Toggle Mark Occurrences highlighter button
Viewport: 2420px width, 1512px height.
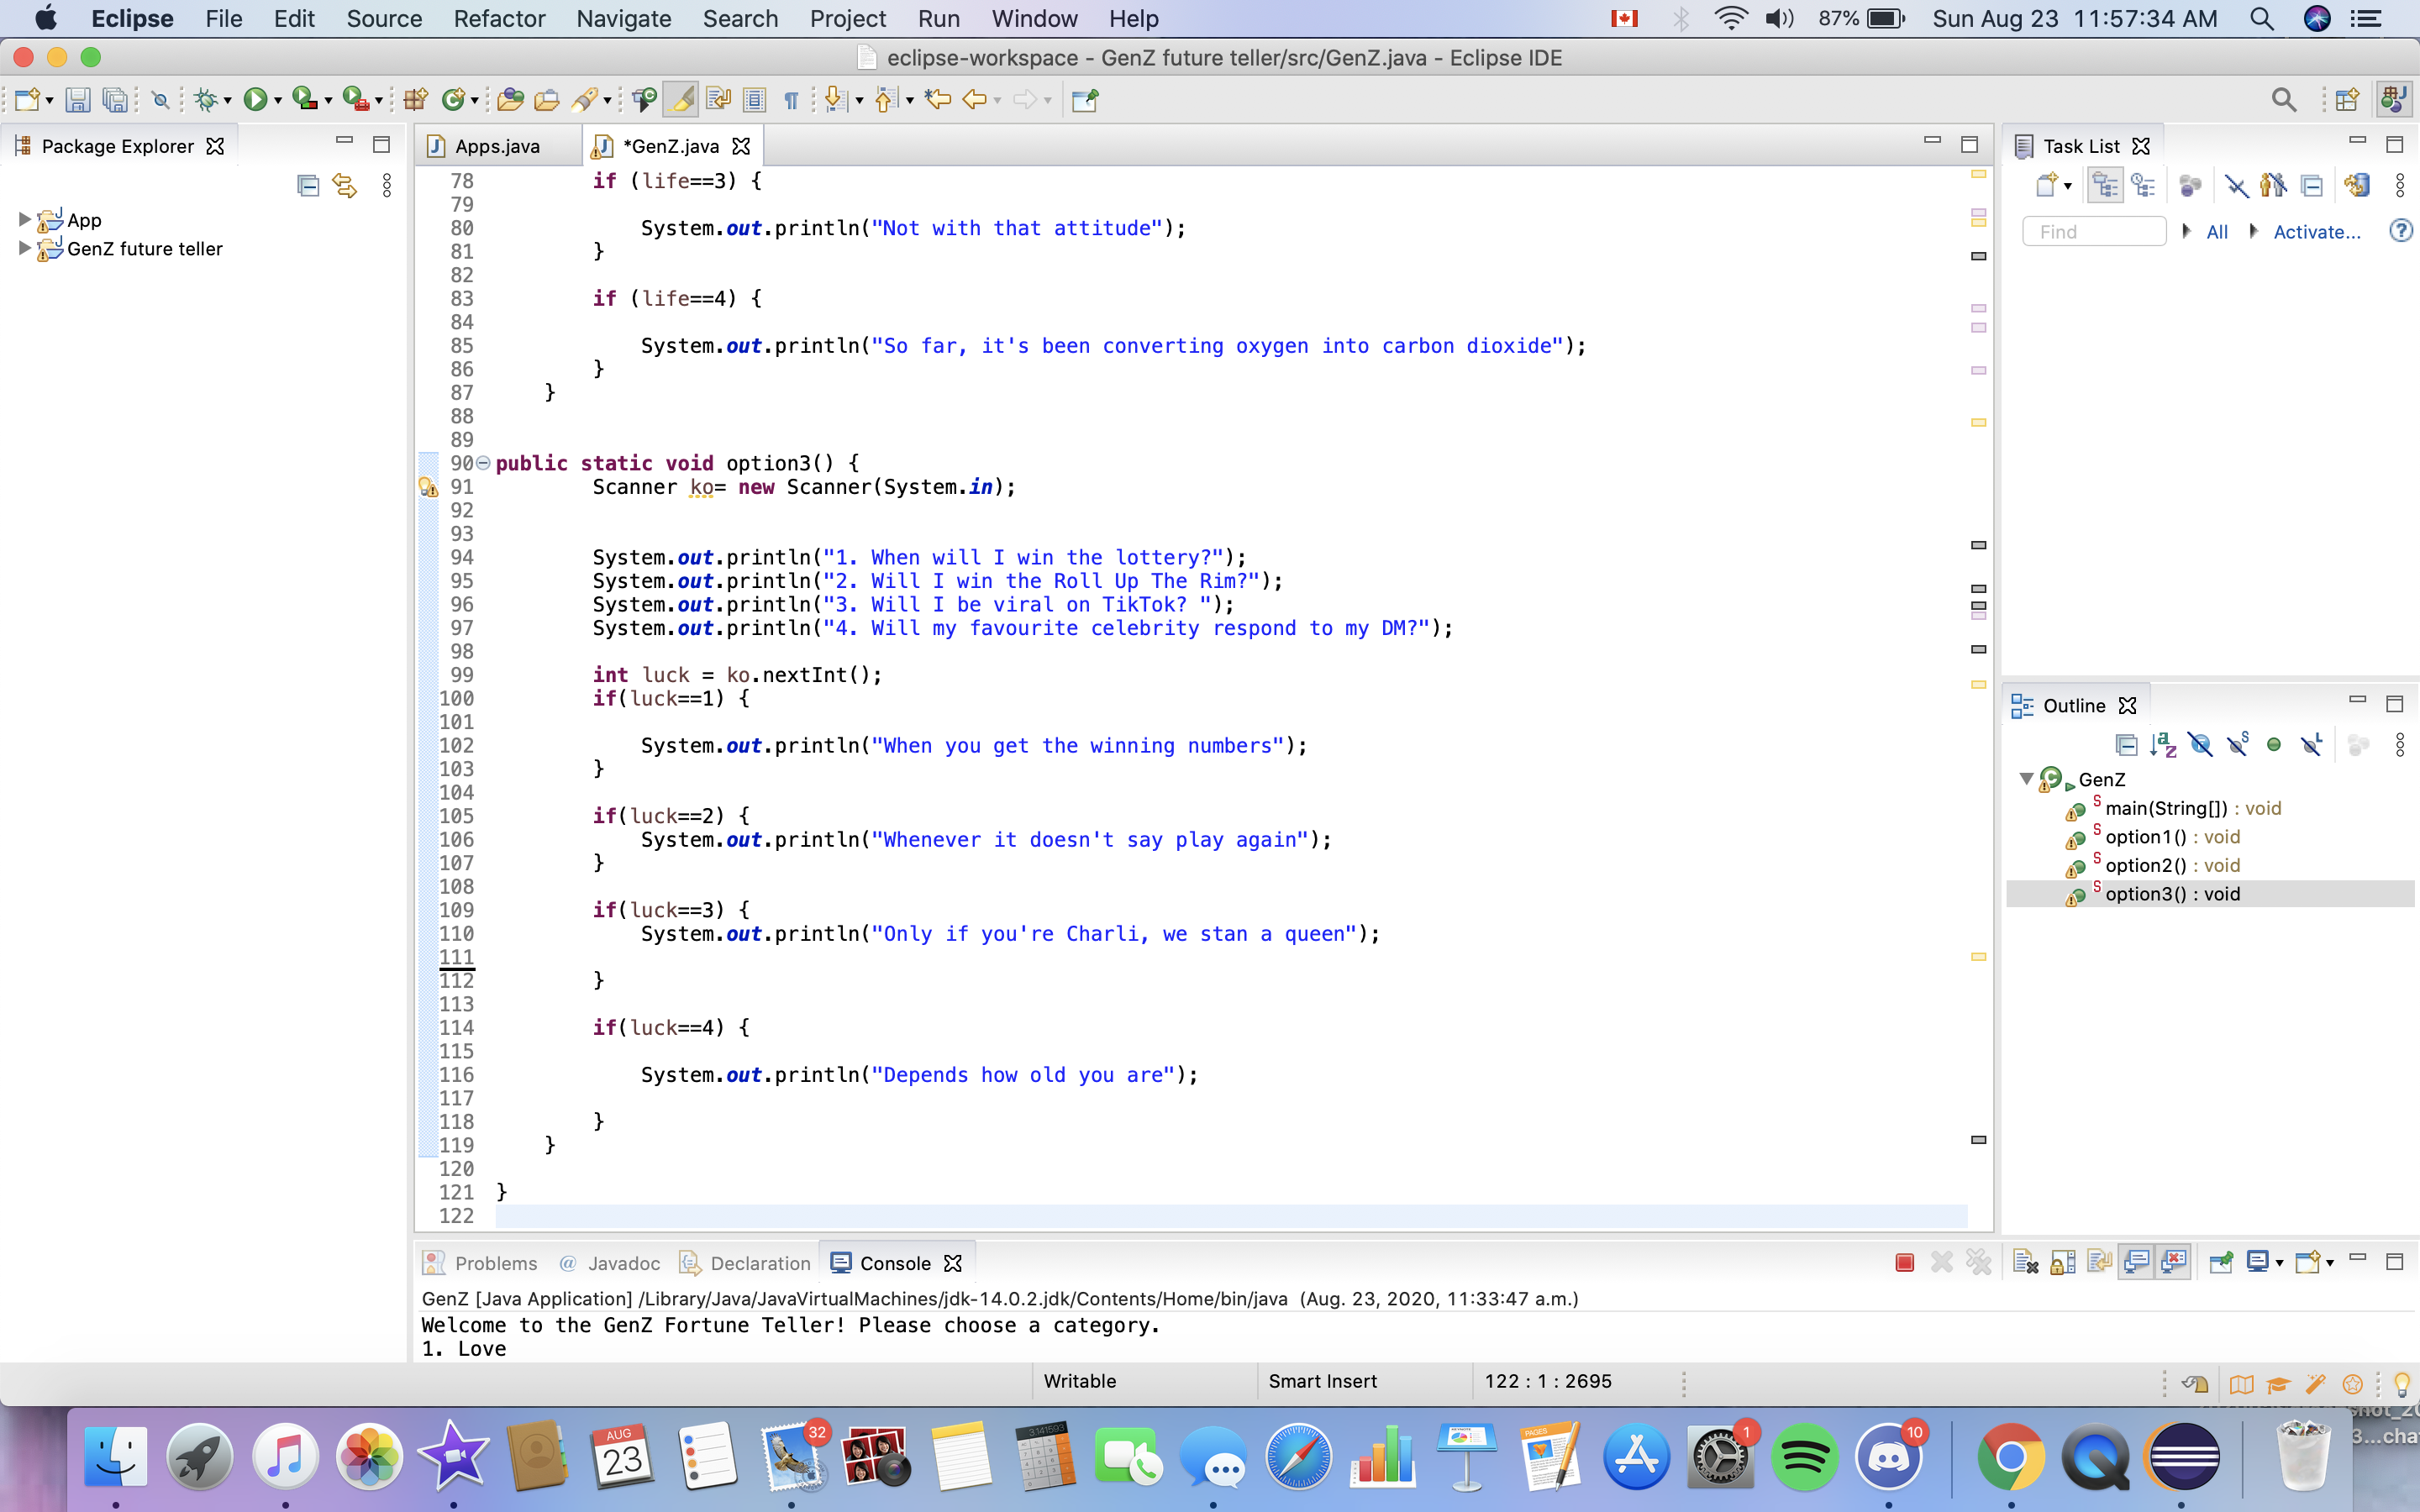pos(682,99)
